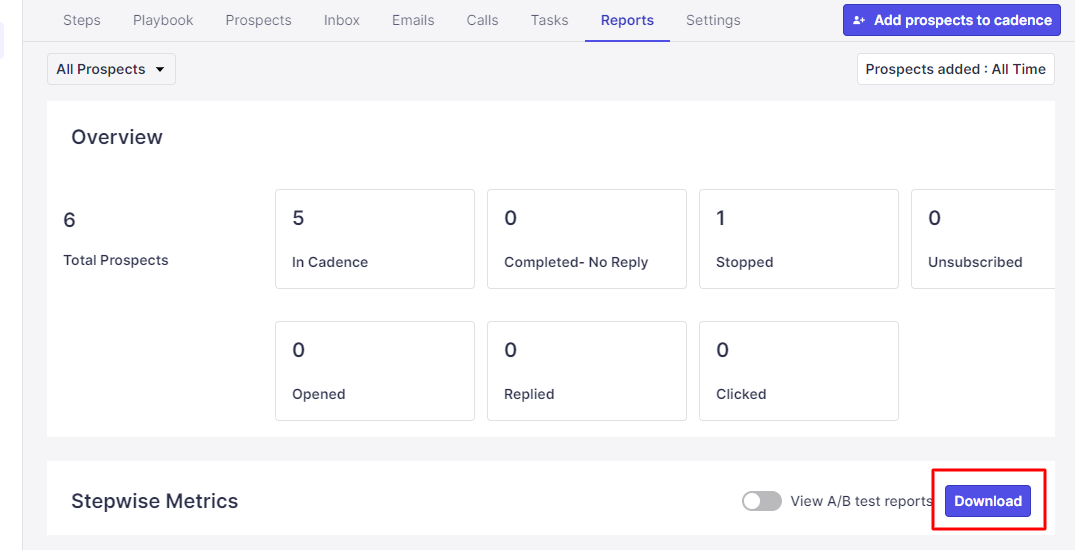Click the In Cadence stat card
Viewport: 1075px width, 550px height.
(x=374, y=239)
